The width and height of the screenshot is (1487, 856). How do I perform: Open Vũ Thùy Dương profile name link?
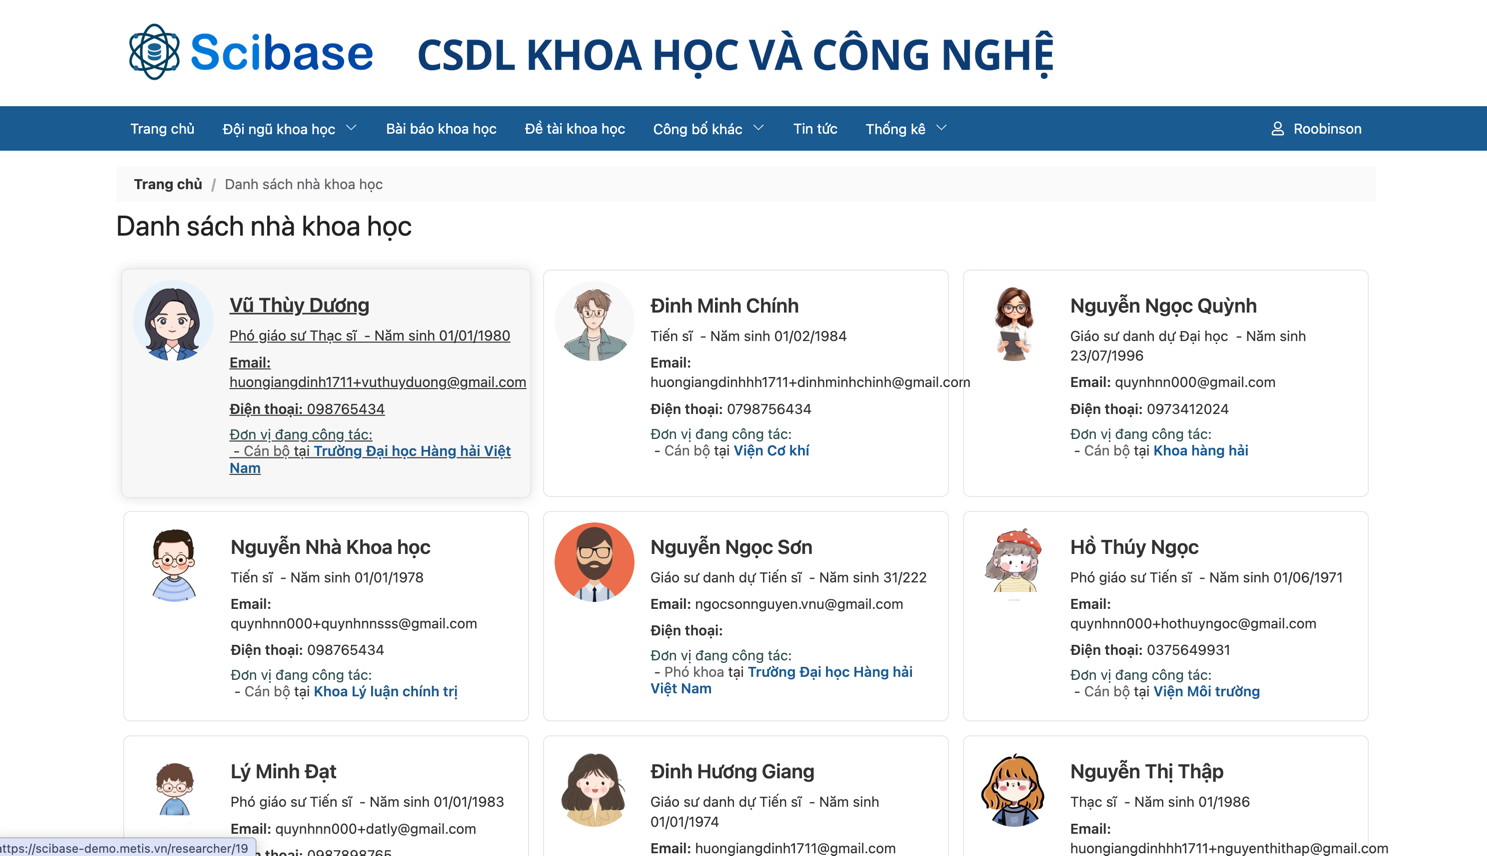(299, 305)
